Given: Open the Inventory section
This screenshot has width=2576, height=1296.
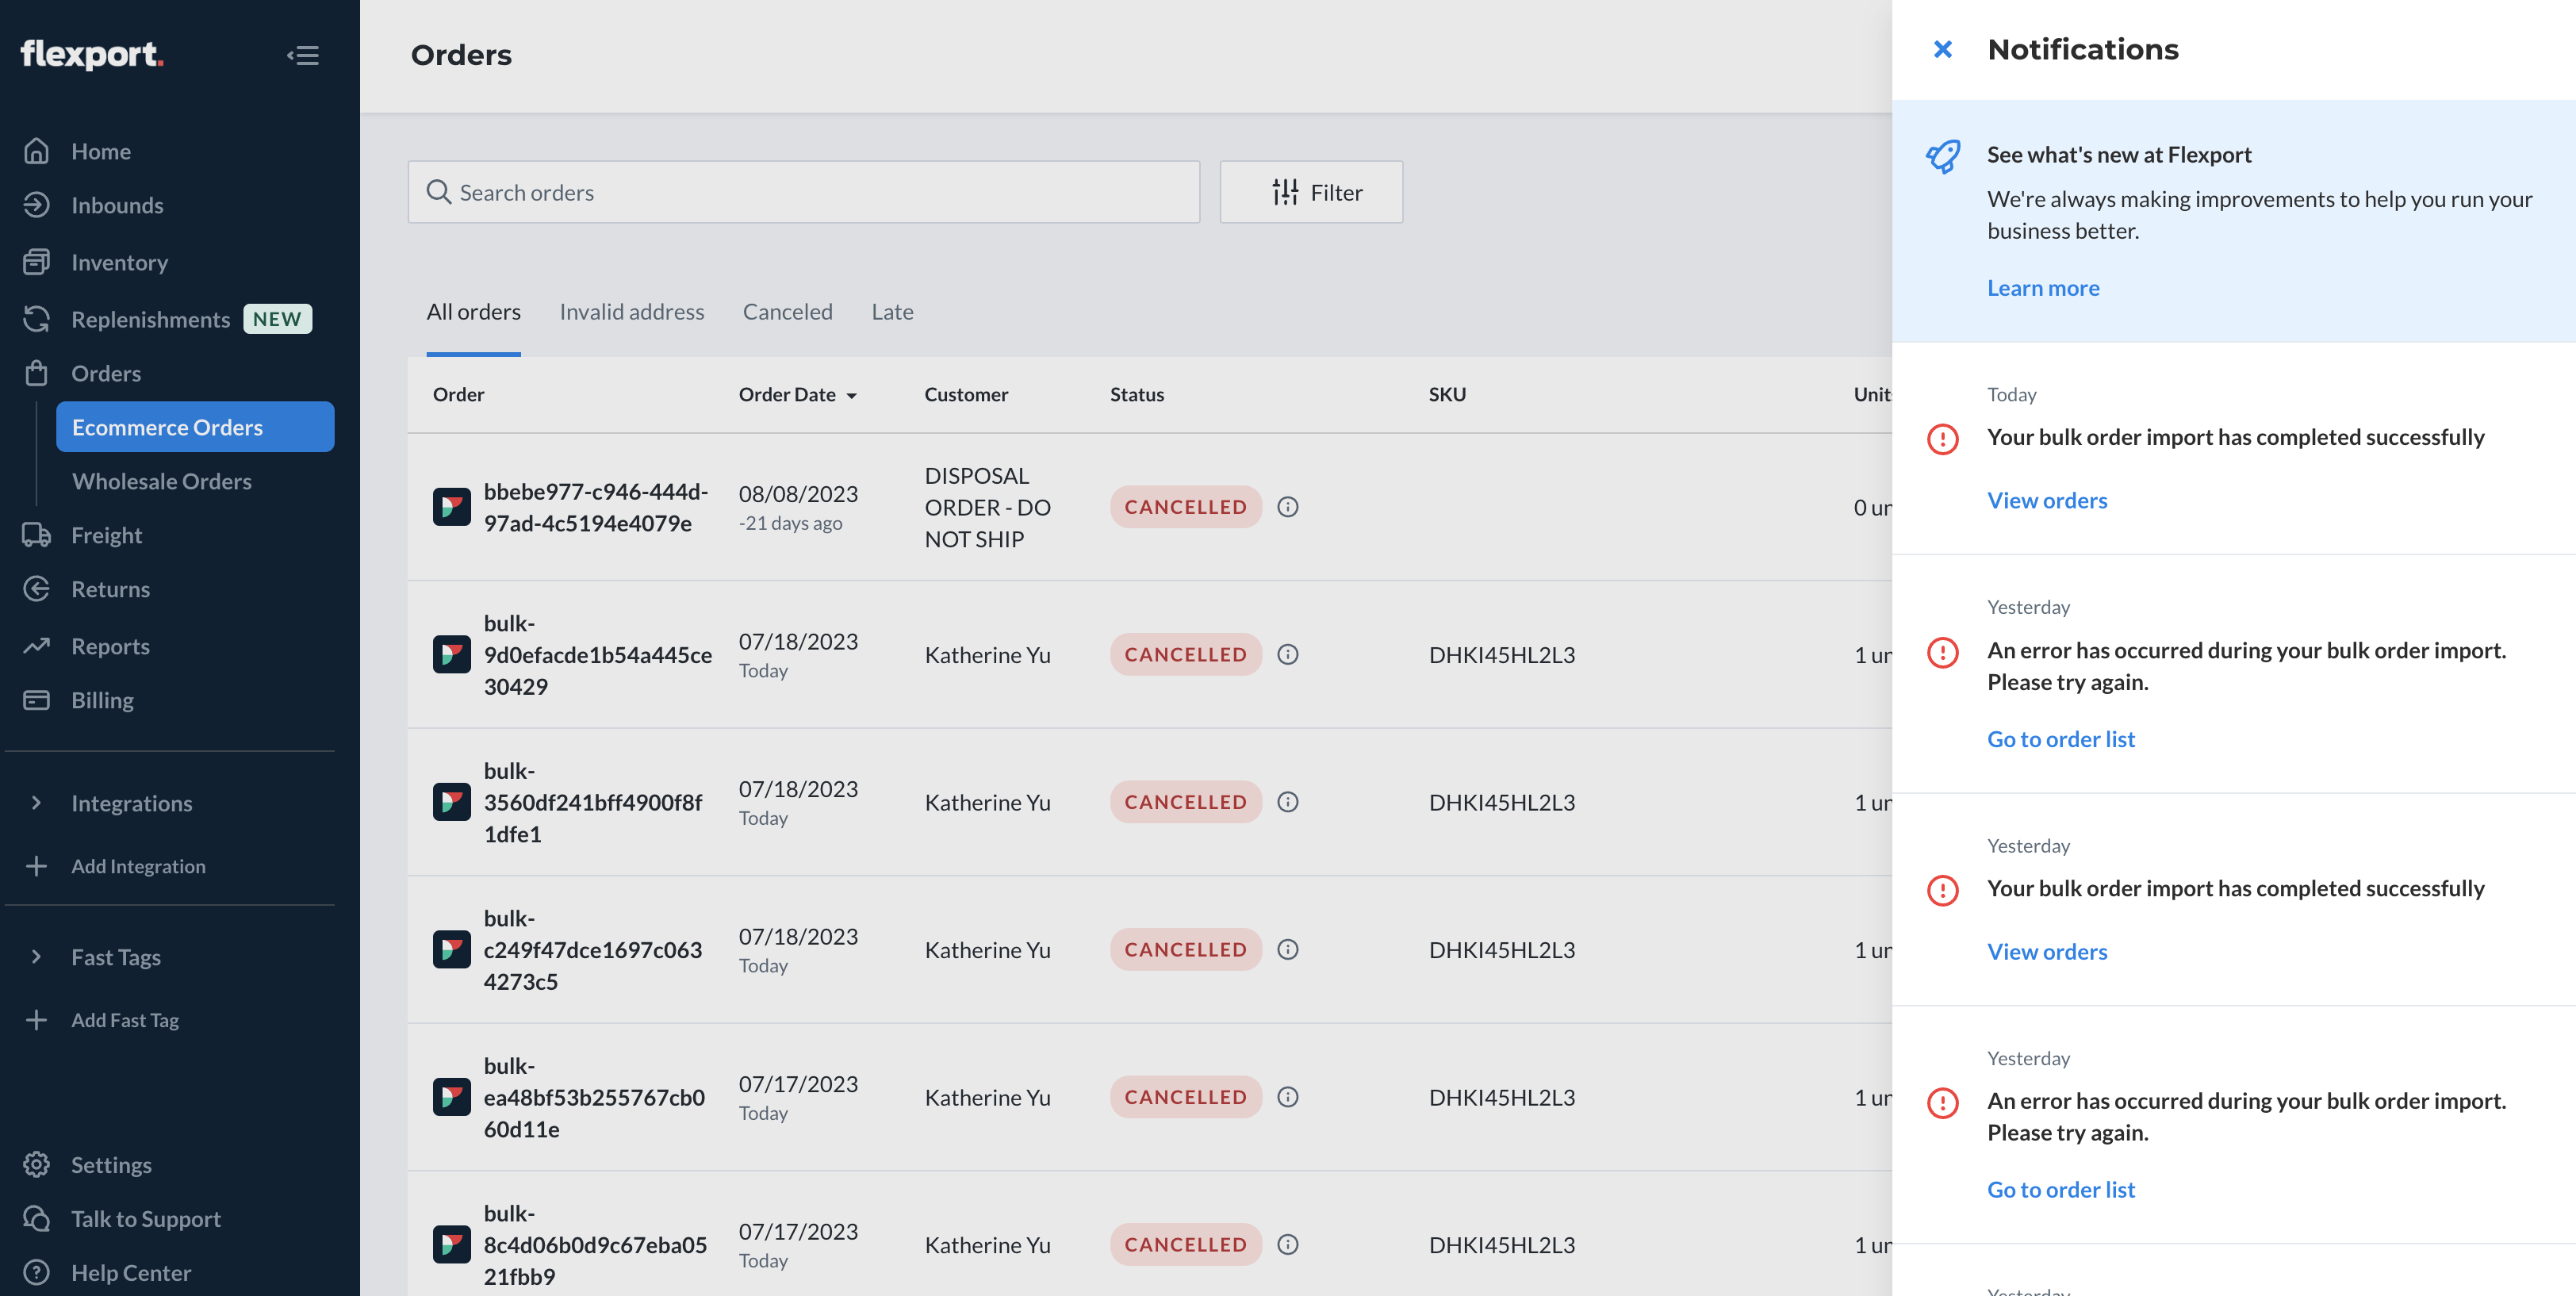Looking at the screenshot, I should point(119,262).
